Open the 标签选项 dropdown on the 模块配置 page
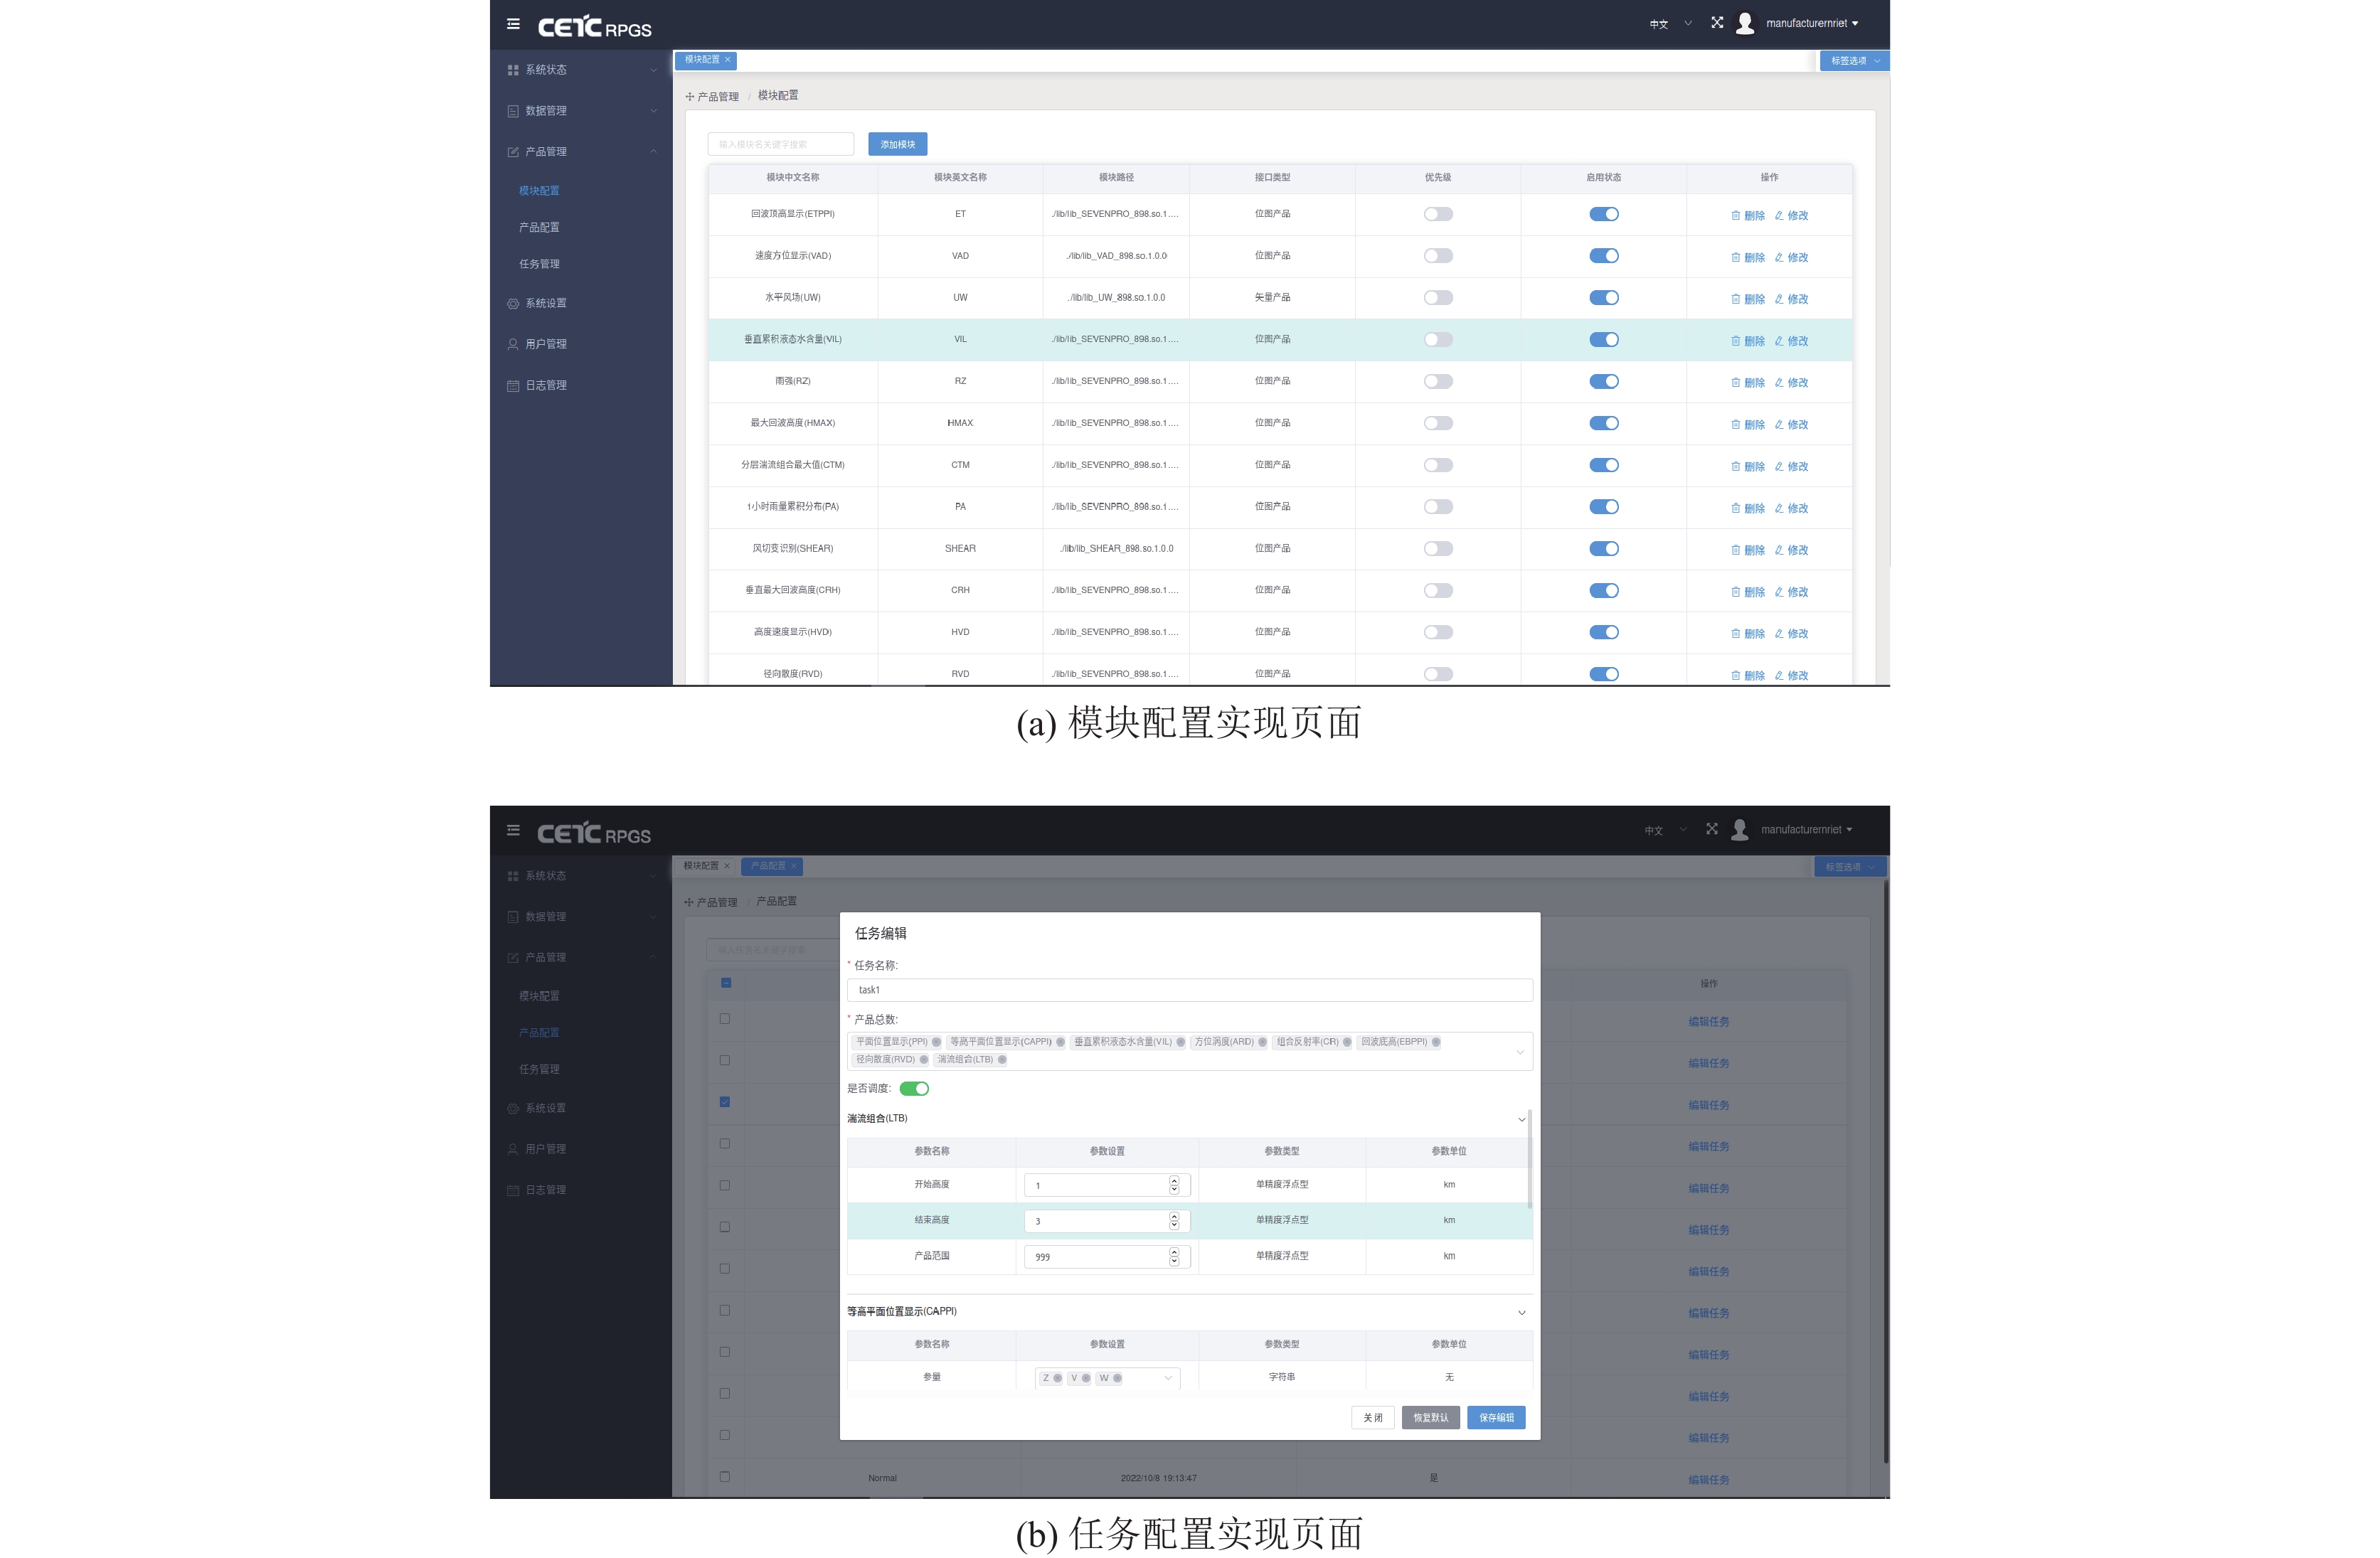The image size is (2380, 1558). [x=1854, y=61]
